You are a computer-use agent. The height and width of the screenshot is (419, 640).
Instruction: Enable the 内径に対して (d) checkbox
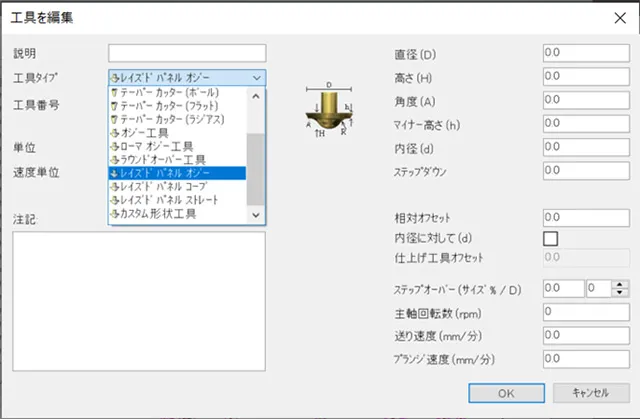coord(550,238)
